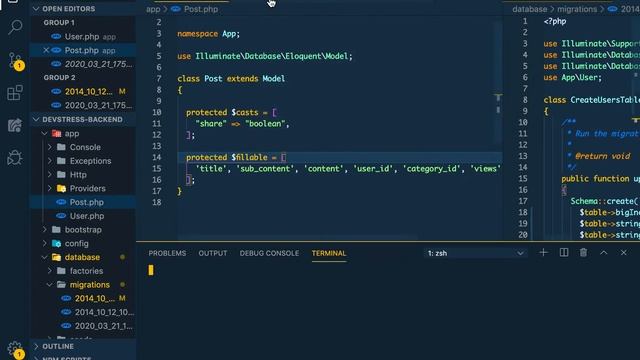Click the GROUP 1 heading
Viewport: 640px width, 360px height.
click(59, 22)
